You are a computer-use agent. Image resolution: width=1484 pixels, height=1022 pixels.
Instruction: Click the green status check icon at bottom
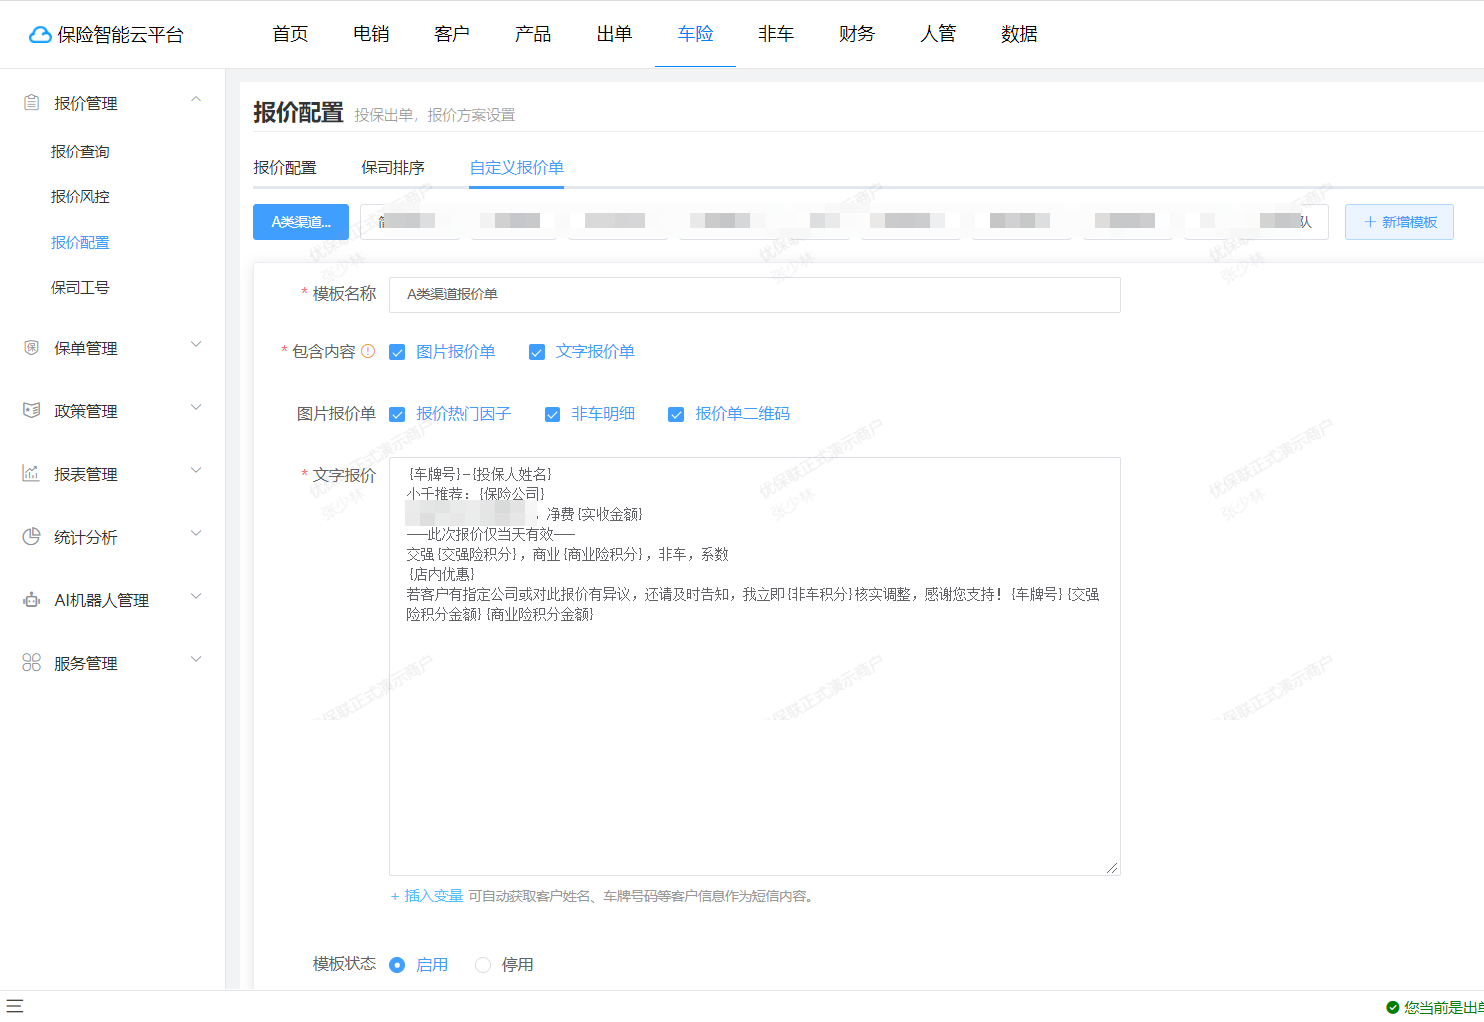(x=1392, y=1007)
